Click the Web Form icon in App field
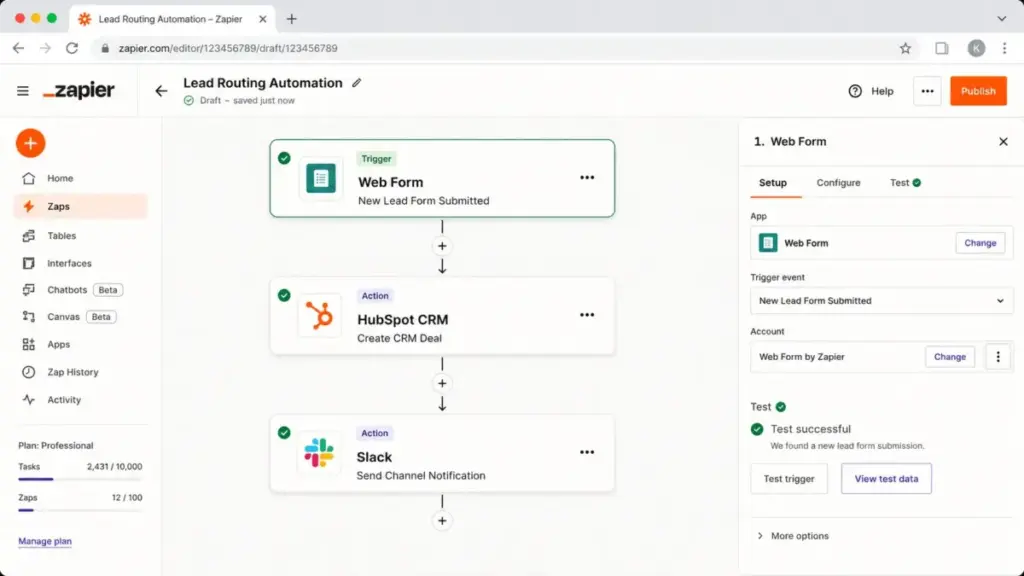Viewport: 1024px width, 576px height. (x=768, y=243)
